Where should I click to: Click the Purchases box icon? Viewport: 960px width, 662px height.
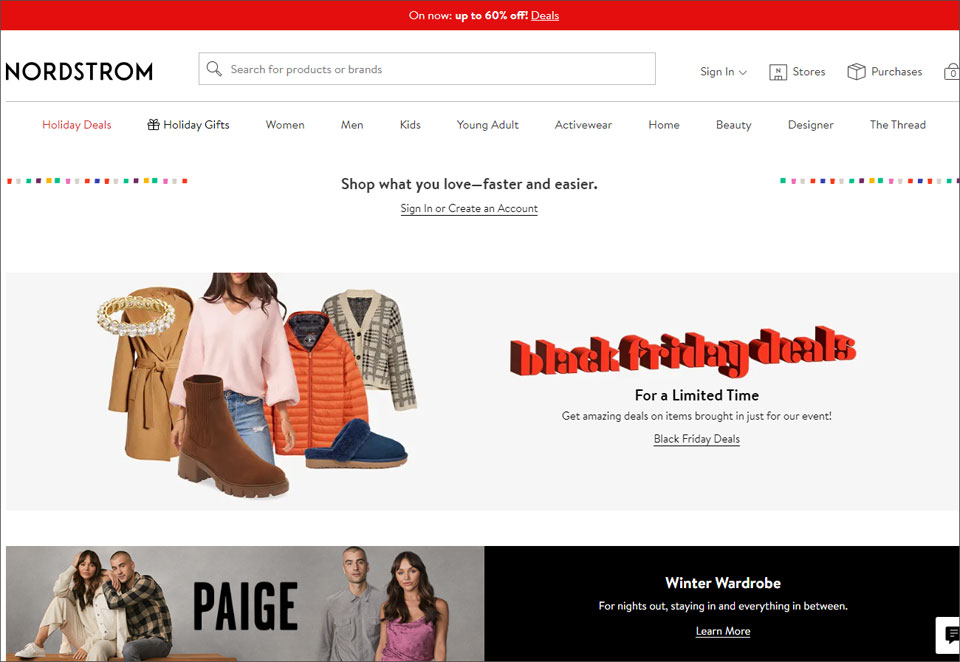click(x=856, y=72)
